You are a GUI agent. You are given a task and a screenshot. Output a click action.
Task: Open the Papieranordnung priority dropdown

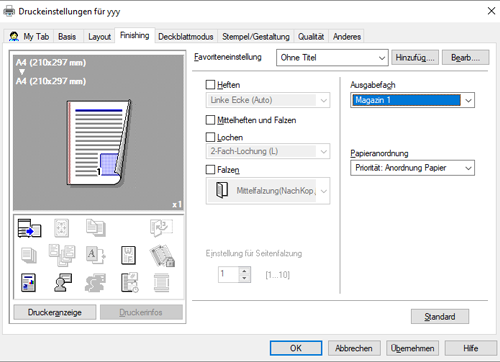tap(412, 168)
